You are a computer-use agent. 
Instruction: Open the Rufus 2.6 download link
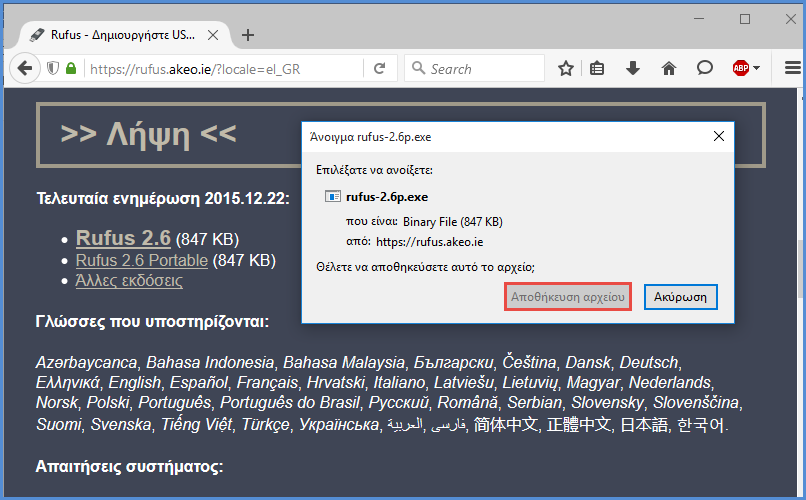click(123, 238)
